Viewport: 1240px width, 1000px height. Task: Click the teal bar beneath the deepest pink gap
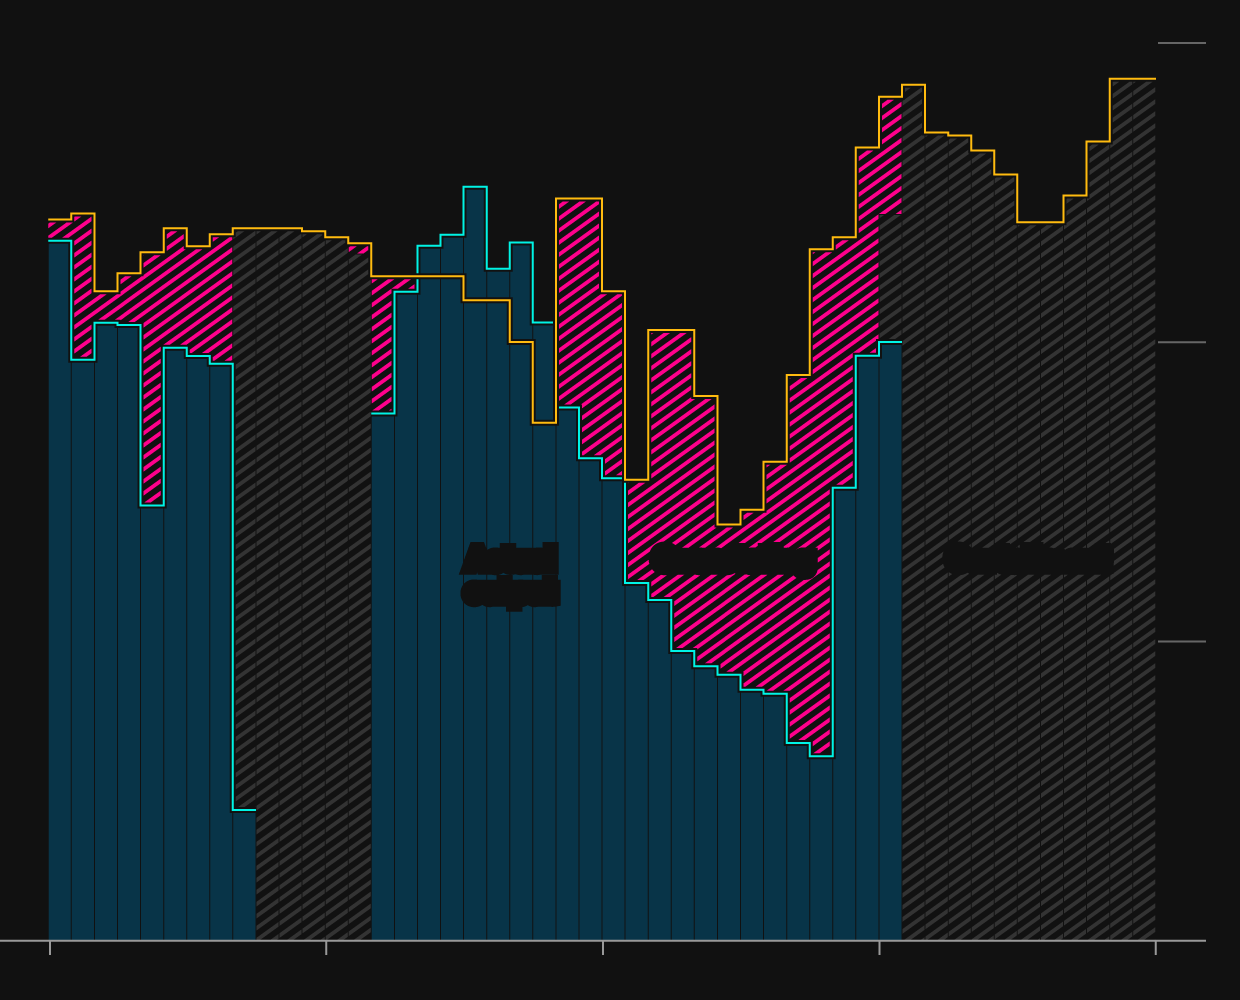tap(821, 848)
